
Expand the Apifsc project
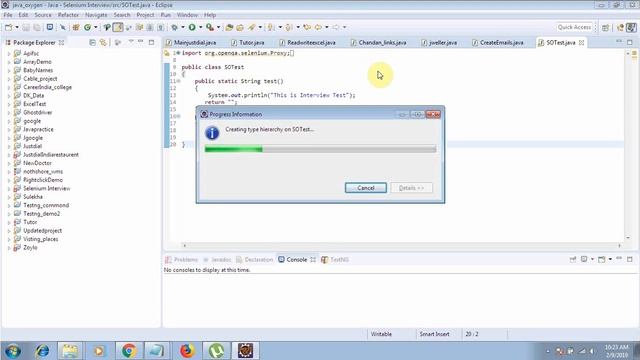(9, 53)
